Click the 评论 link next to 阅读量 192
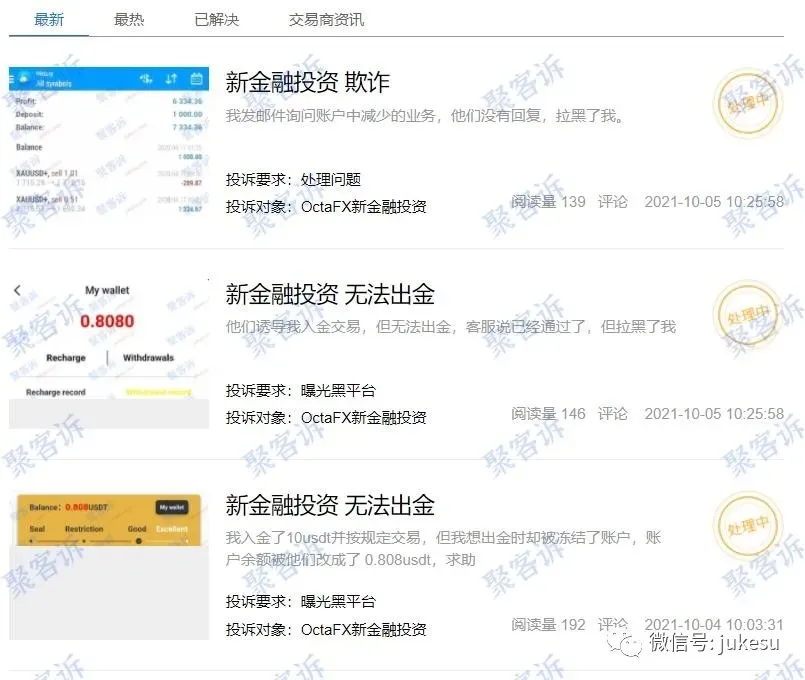Image resolution: width=805 pixels, height=680 pixels. pyautogui.click(x=612, y=625)
